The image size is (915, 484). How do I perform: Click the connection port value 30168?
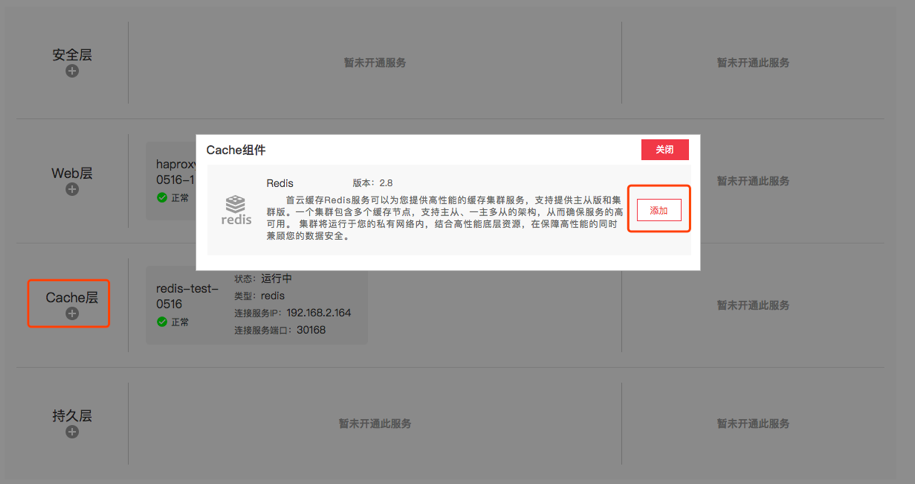coord(311,330)
